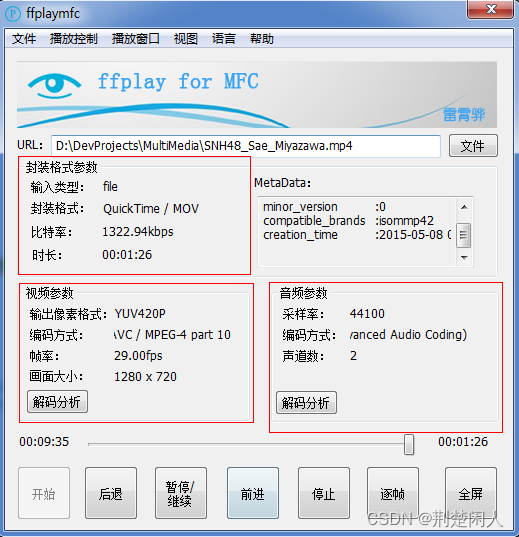This screenshot has height=537, width=519.
Task: Click the current time label 00:09:35
Action: (44, 442)
